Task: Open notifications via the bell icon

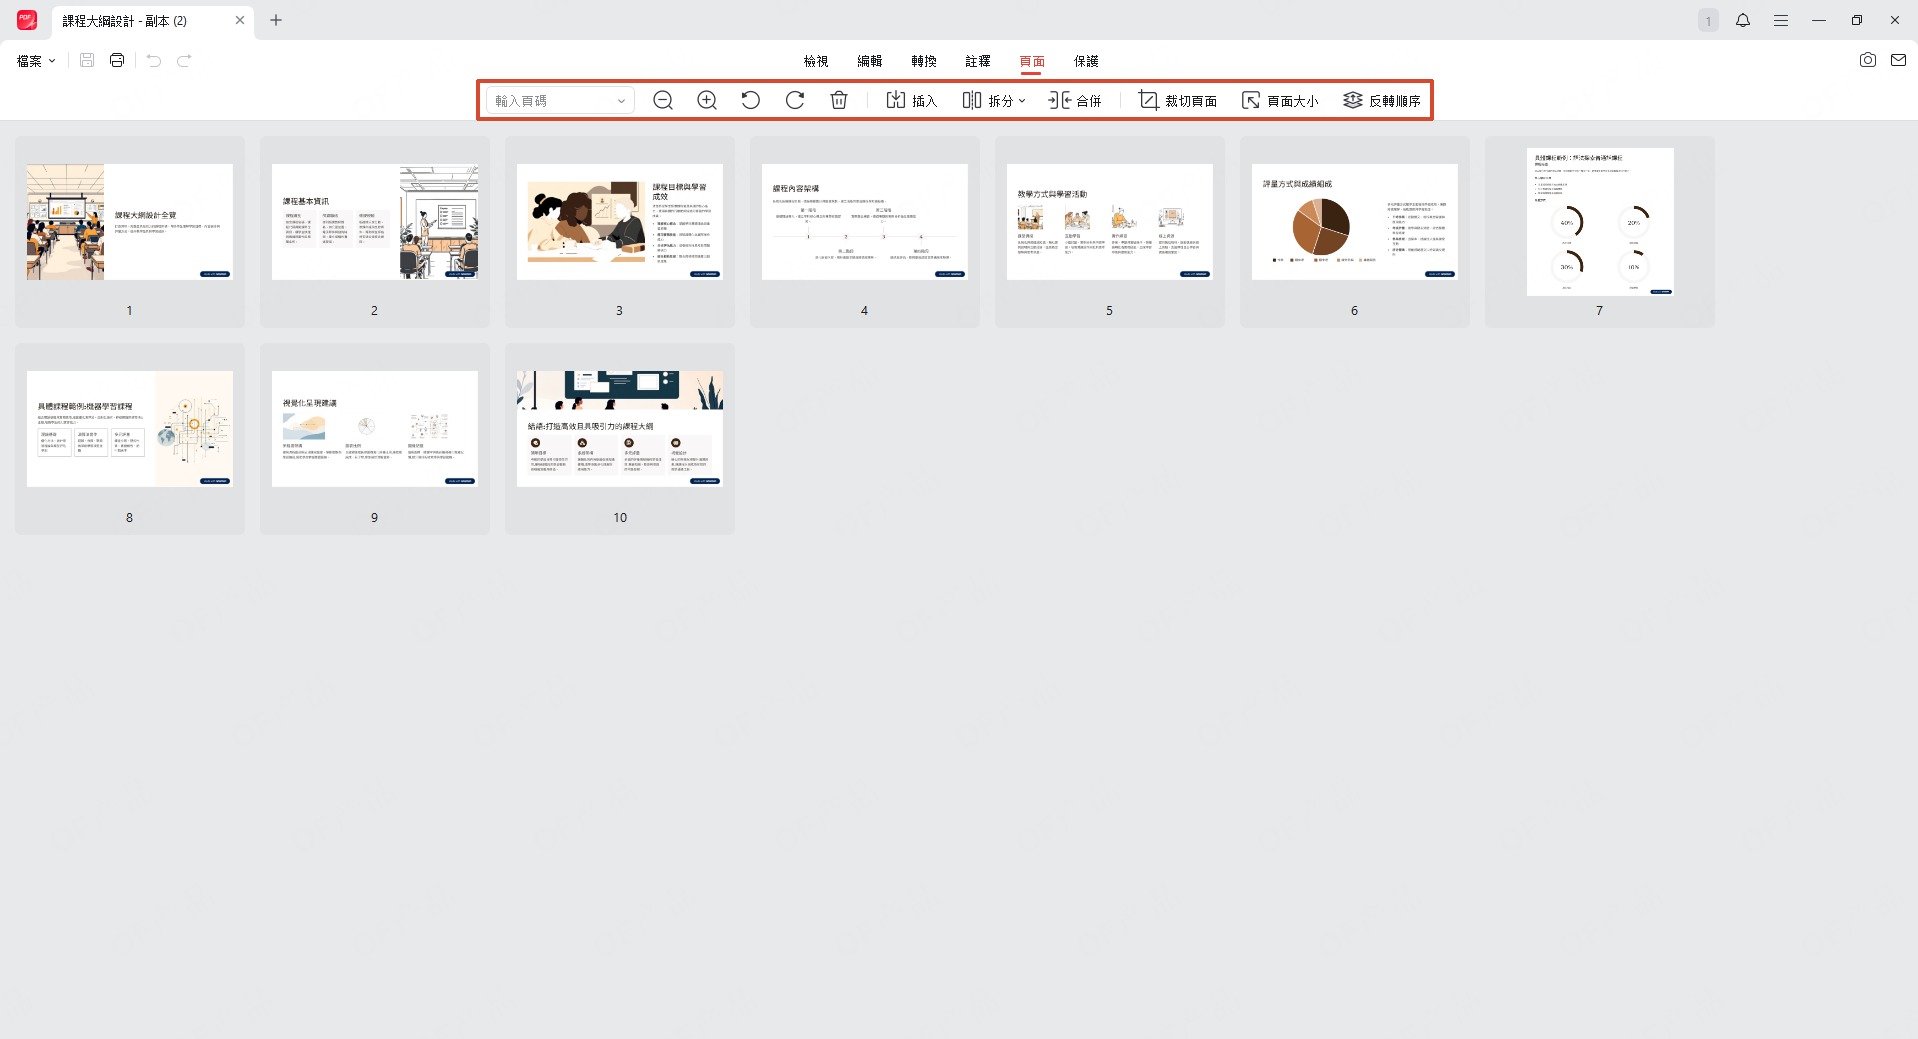Action: (1742, 20)
